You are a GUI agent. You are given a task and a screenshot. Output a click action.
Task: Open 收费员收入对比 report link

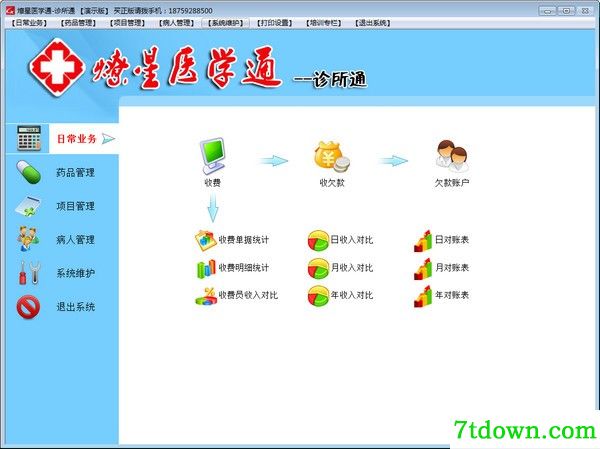point(248,295)
